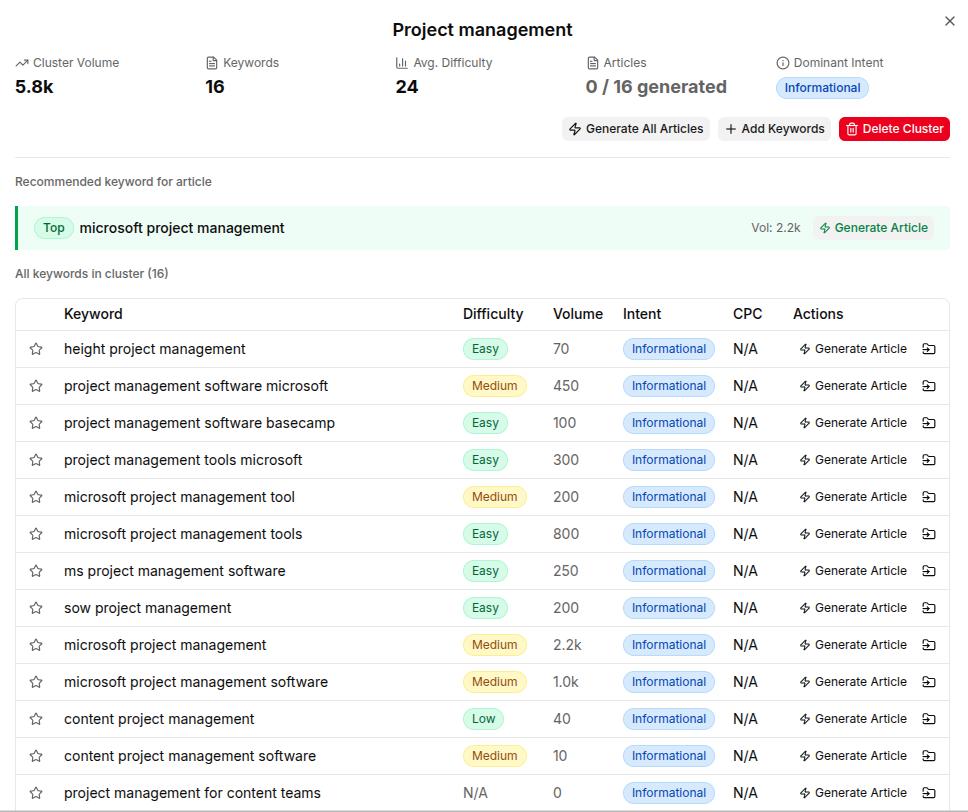Generate Article for 'project management for content teams'
Image resolution: width=968 pixels, height=812 pixels.
(853, 793)
